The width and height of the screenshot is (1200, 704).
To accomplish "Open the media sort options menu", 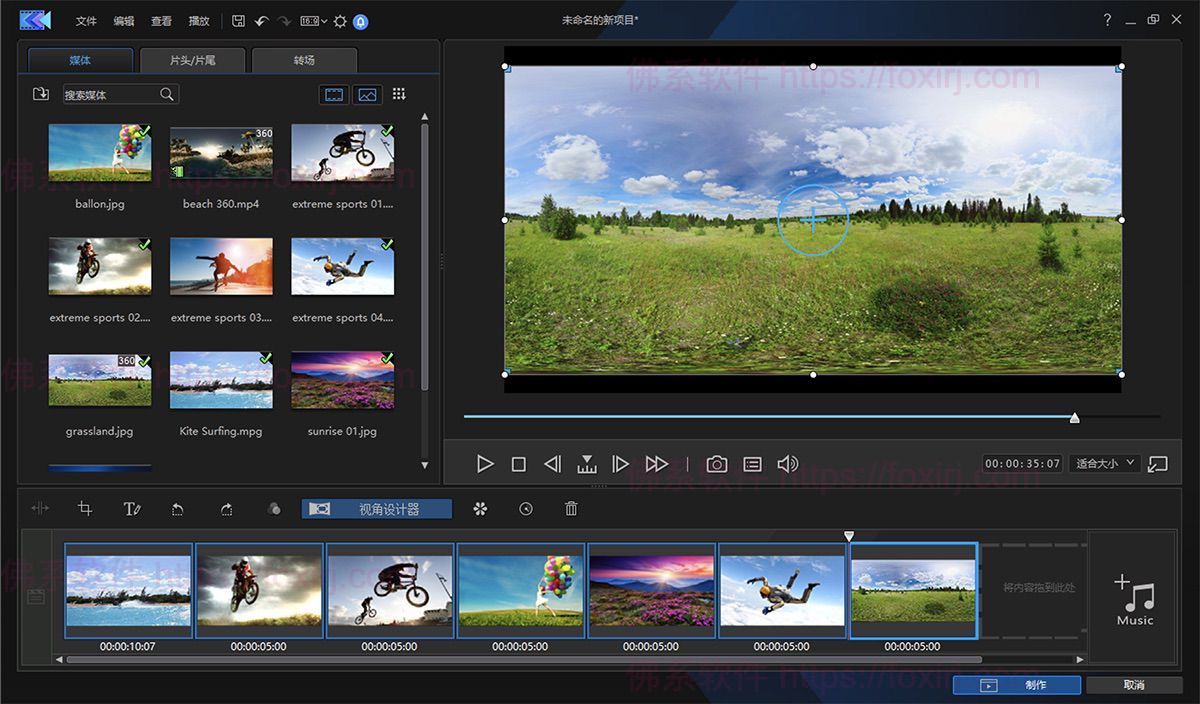I will pyautogui.click(x=399, y=94).
